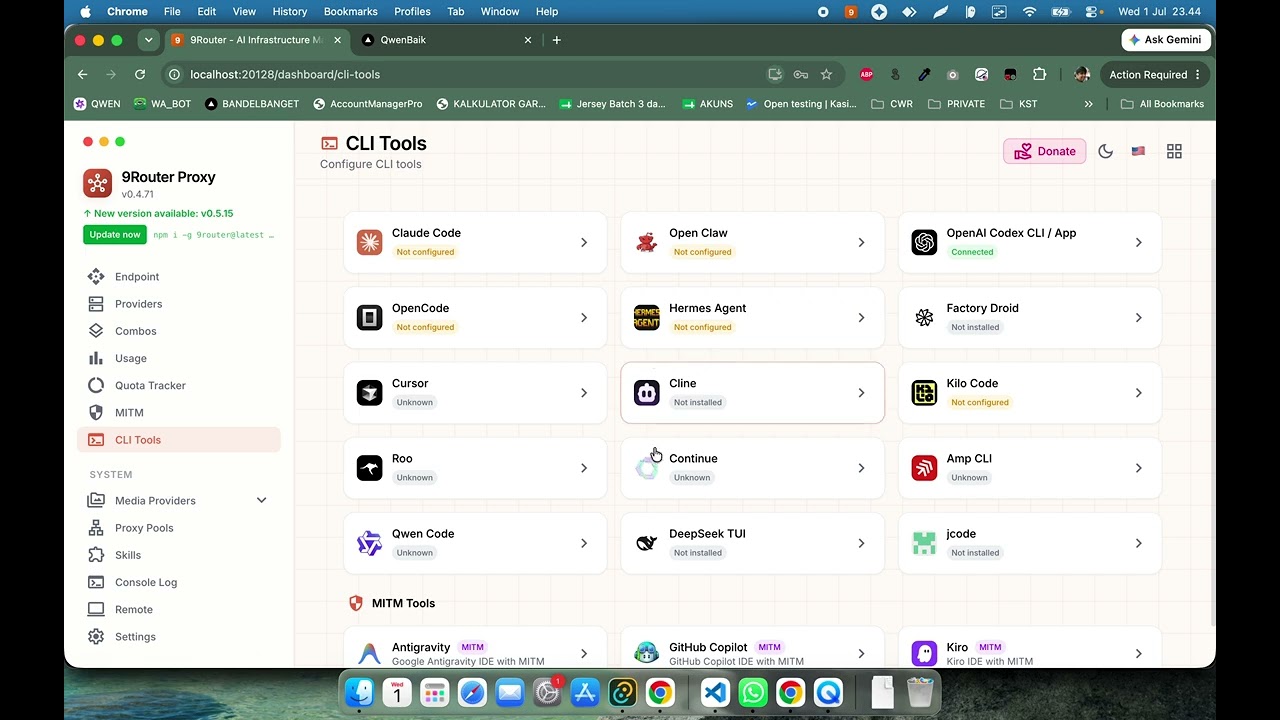This screenshot has width=1280, height=720.
Task: Click the Ask Gemini button
Action: point(1166,40)
